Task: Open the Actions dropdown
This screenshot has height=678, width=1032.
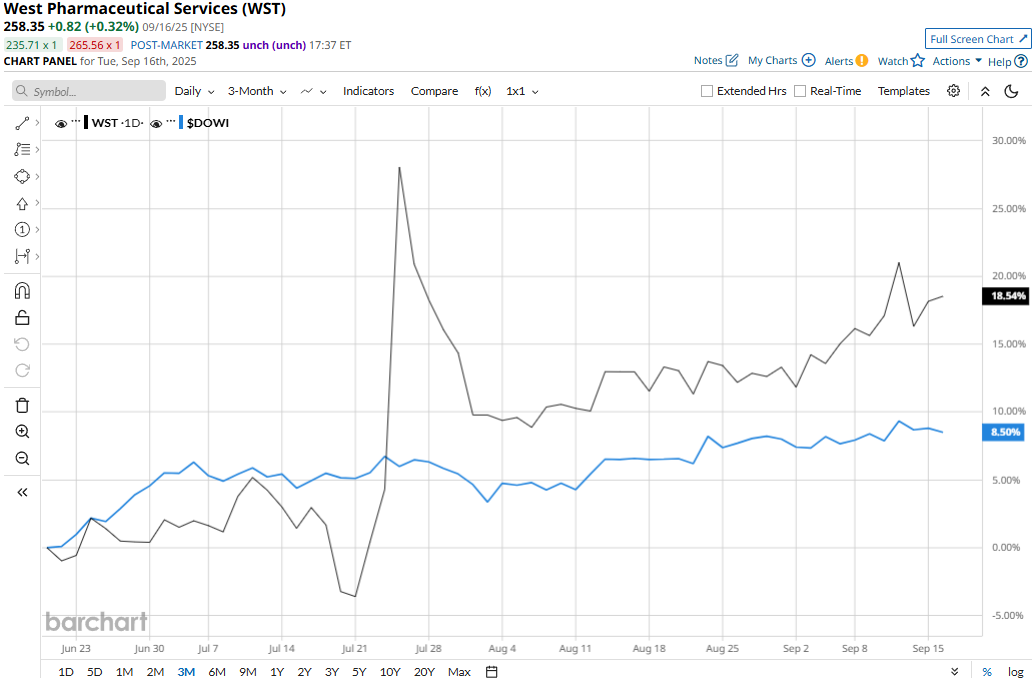Action: (957, 61)
